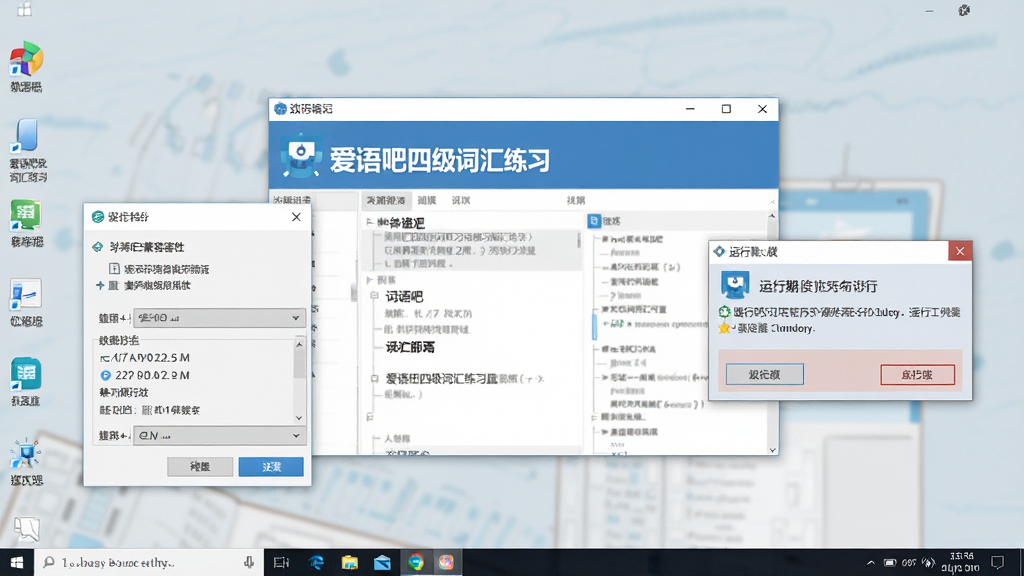
Task: Close the small settings dialog
Action: [296, 217]
